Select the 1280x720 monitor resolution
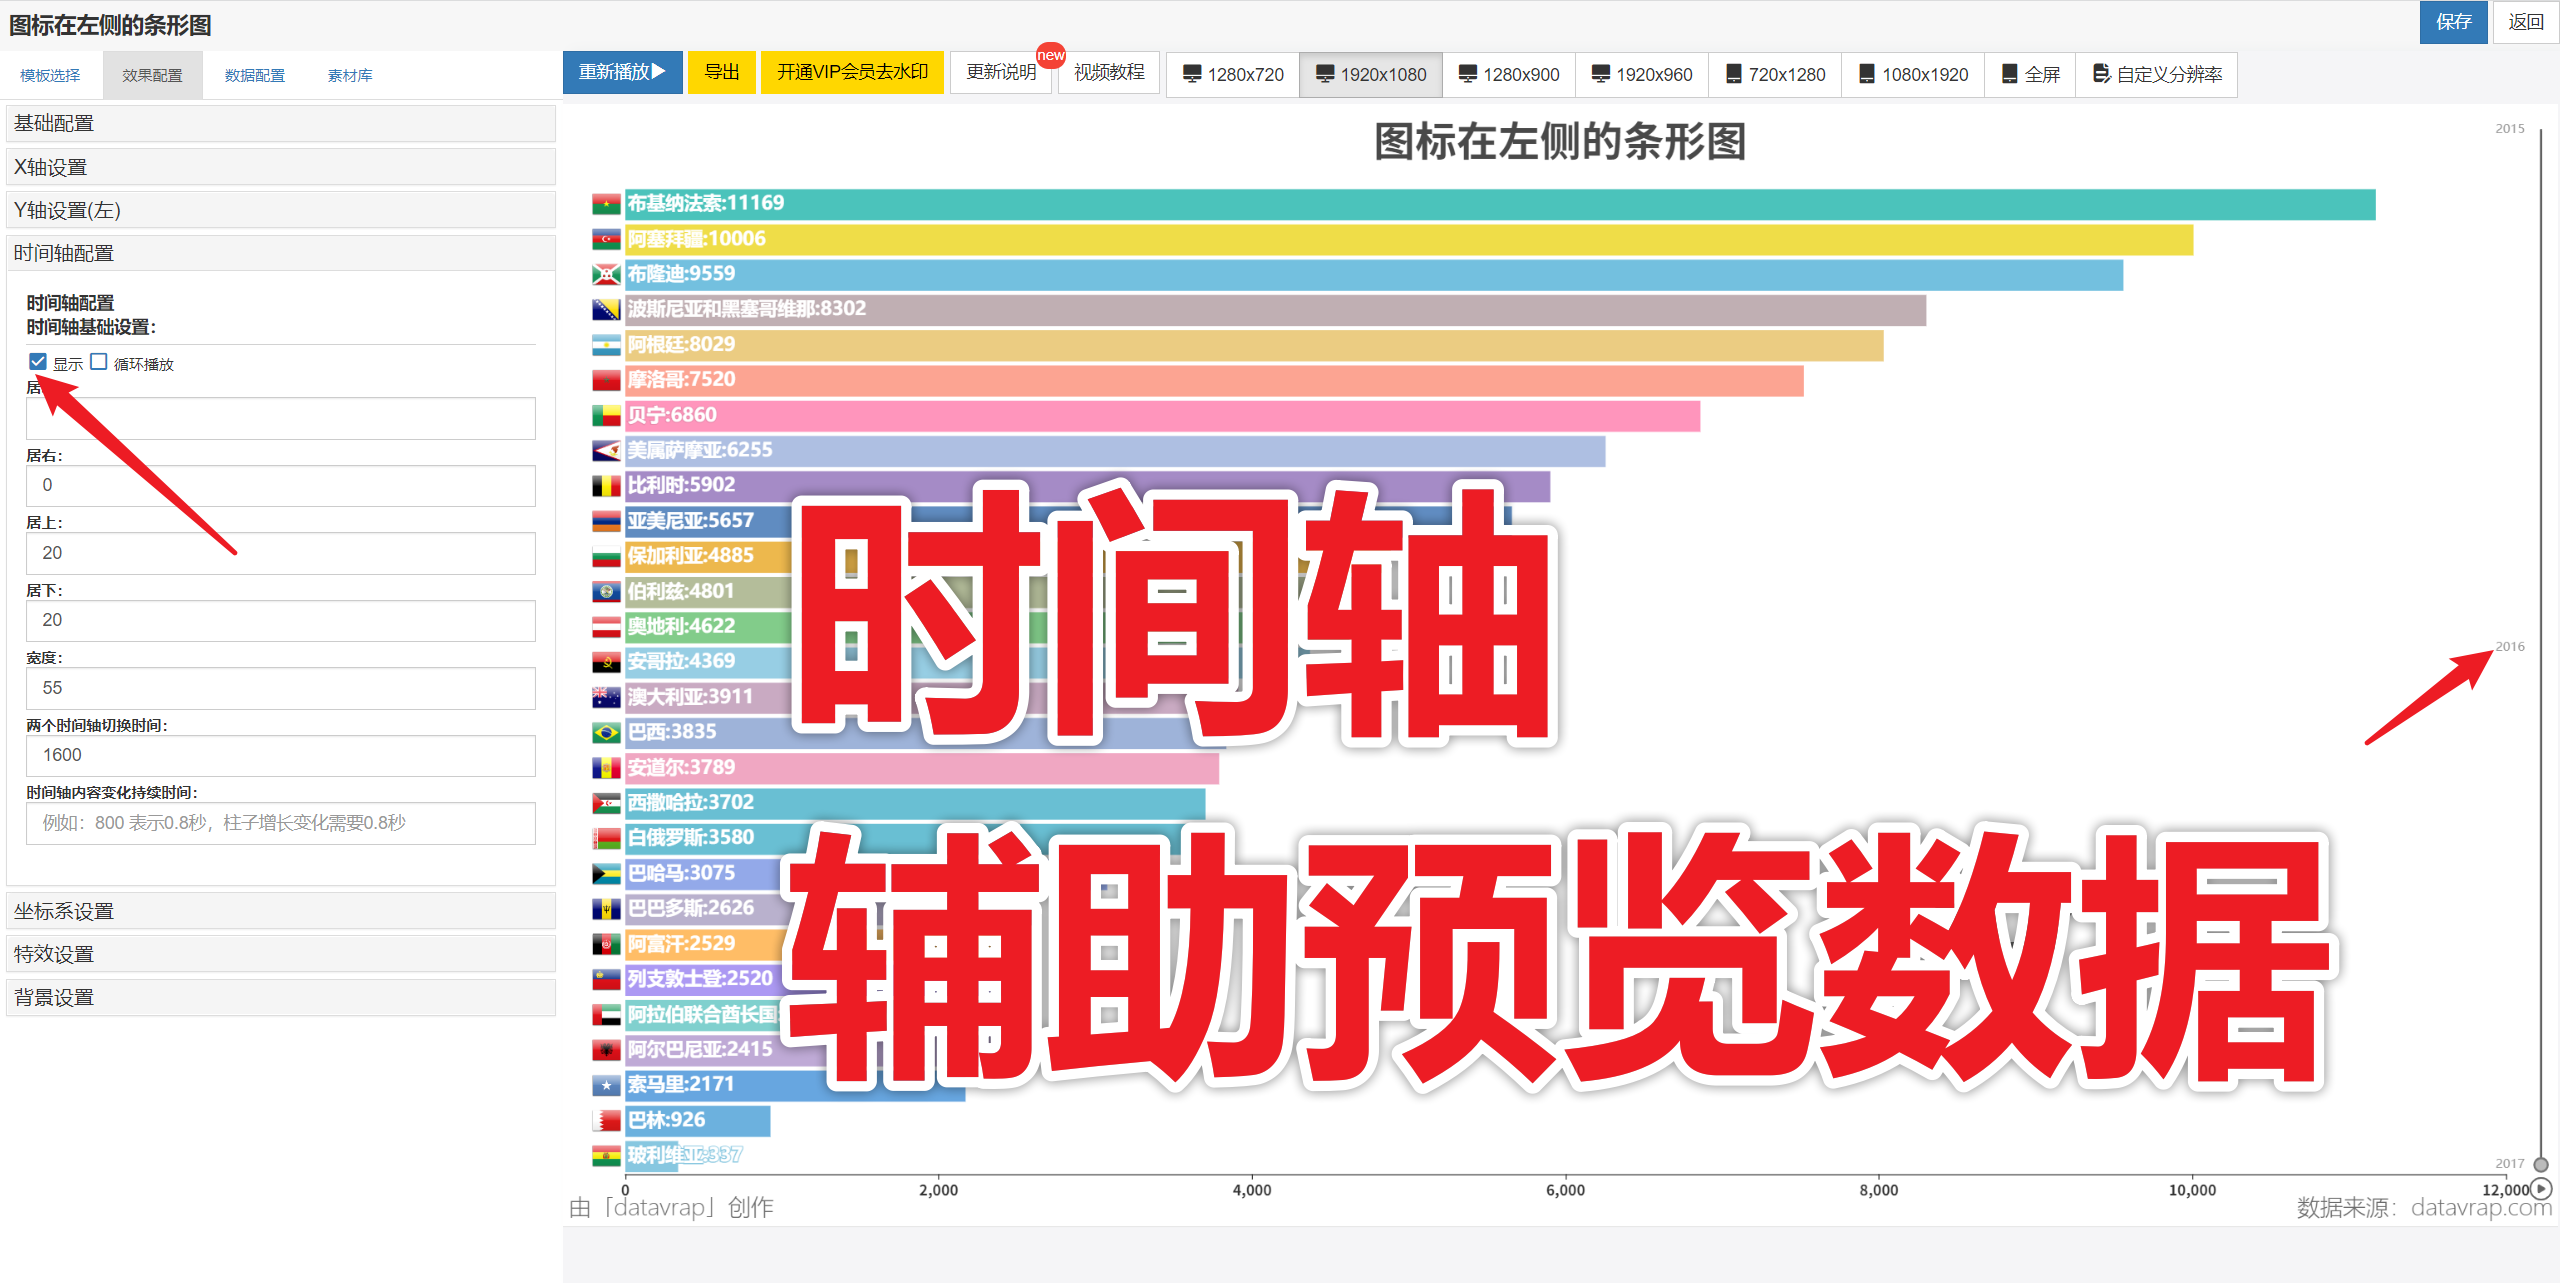The image size is (2560, 1283). pyautogui.click(x=1232, y=75)
